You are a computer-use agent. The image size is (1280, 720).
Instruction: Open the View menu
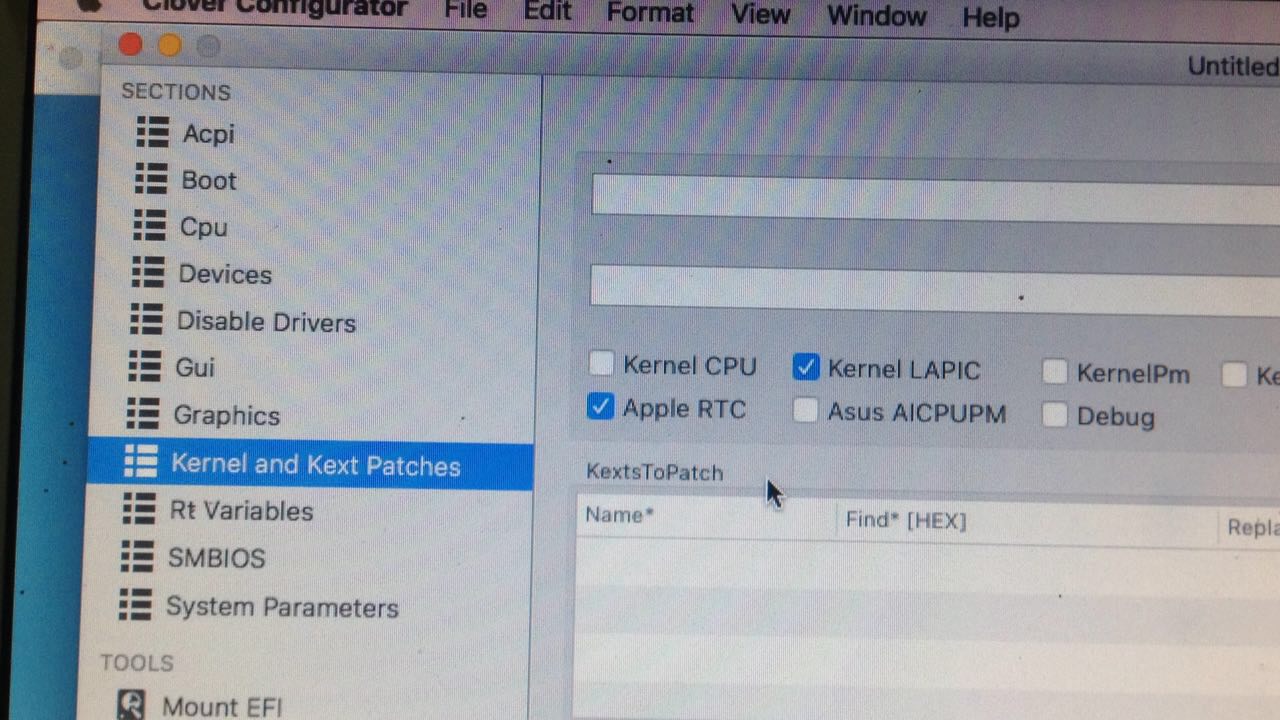(762, 14)
